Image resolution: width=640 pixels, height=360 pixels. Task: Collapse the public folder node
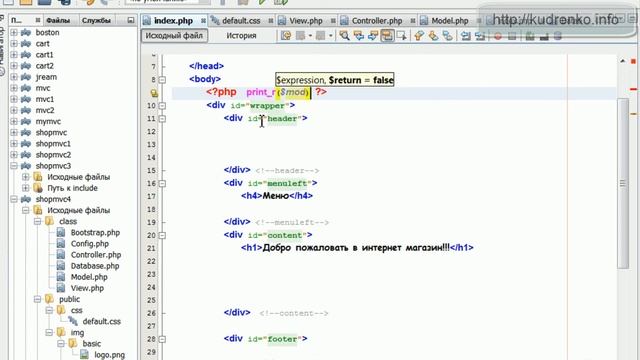37,299
